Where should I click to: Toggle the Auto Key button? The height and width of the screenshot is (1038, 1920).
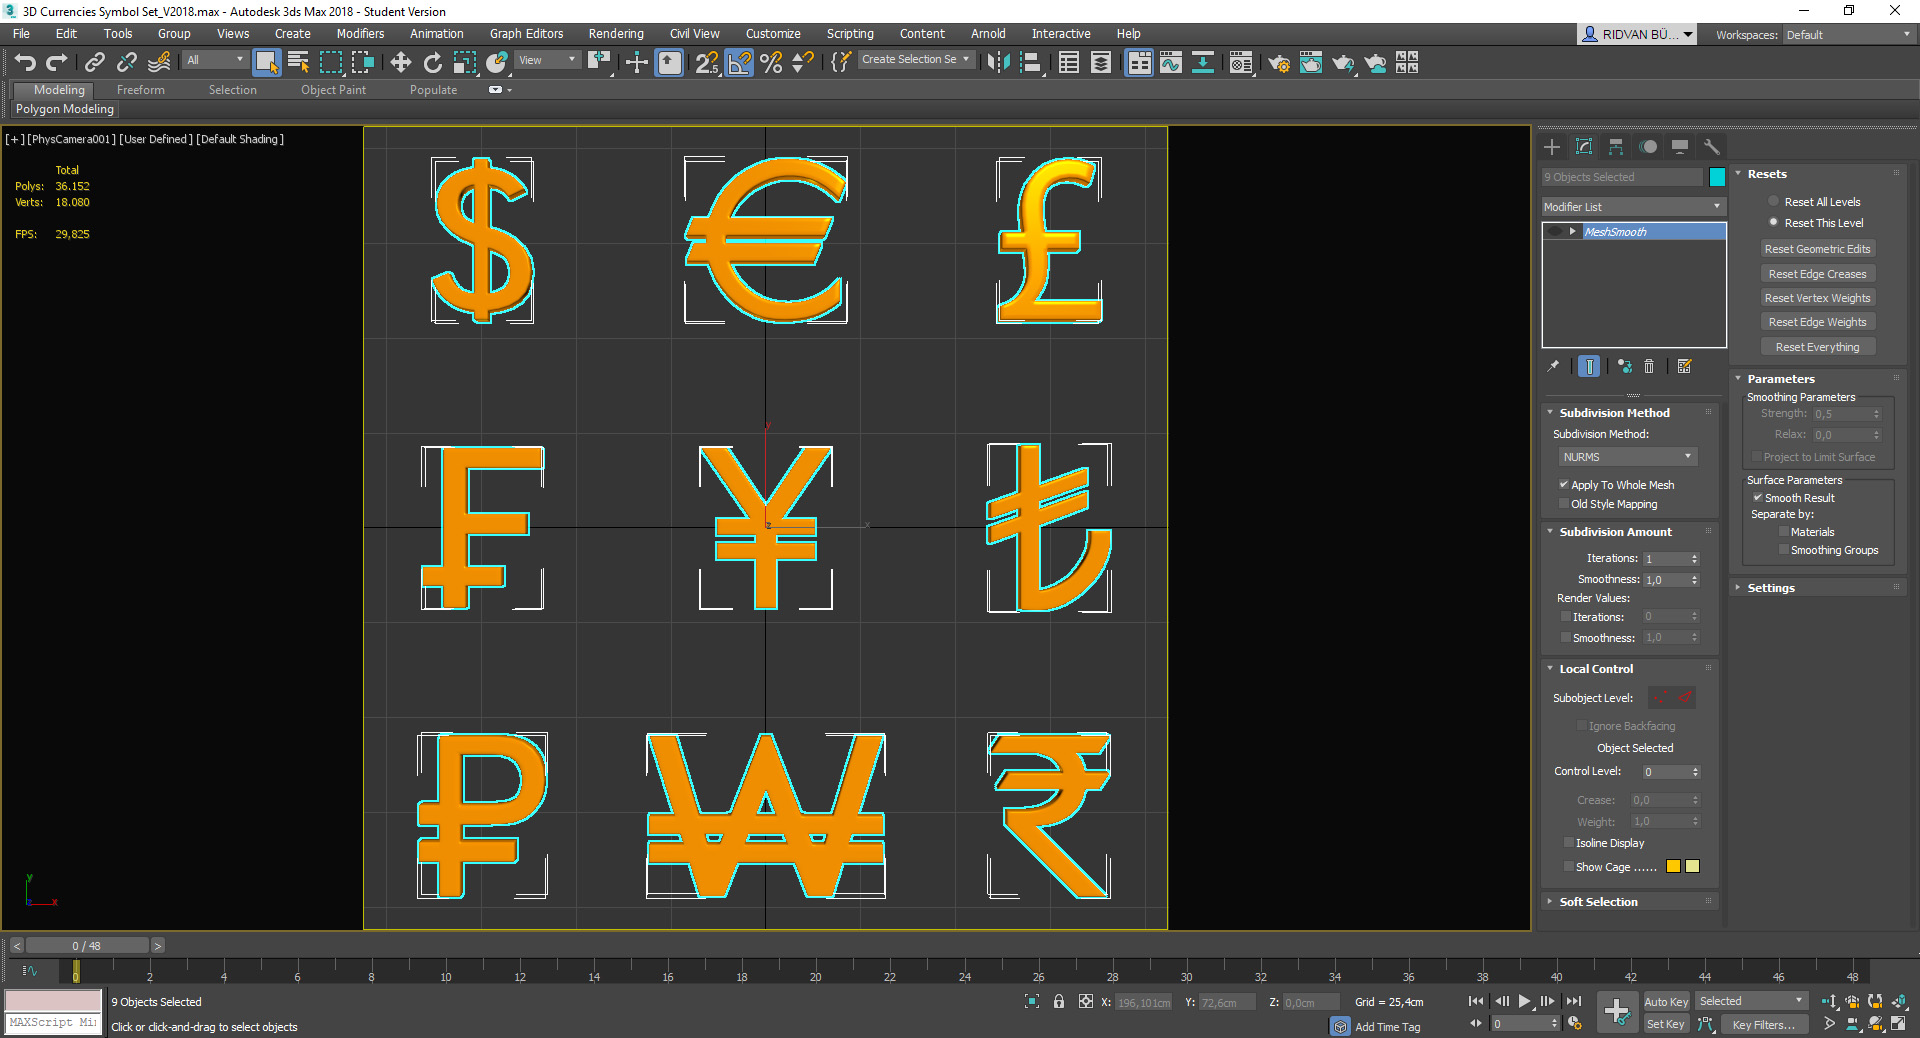[x=1665, y=1002]
